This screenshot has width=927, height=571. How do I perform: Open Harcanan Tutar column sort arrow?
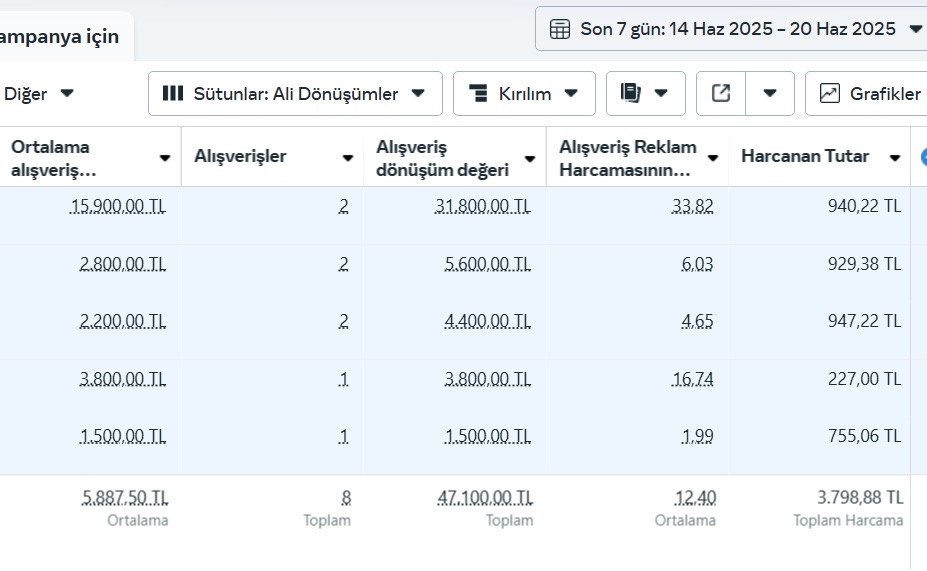(x=894, y=158)
